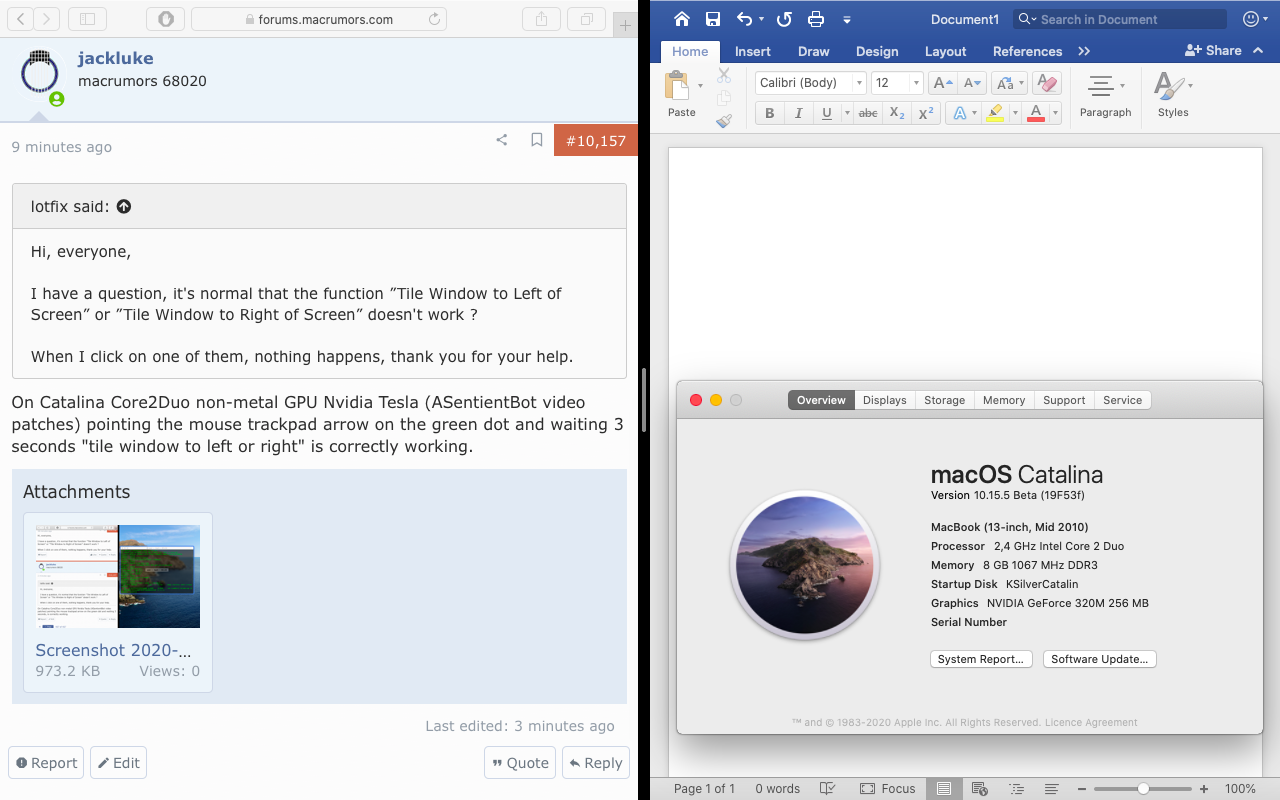Collapse the ribbon with the chevron

1260,51
